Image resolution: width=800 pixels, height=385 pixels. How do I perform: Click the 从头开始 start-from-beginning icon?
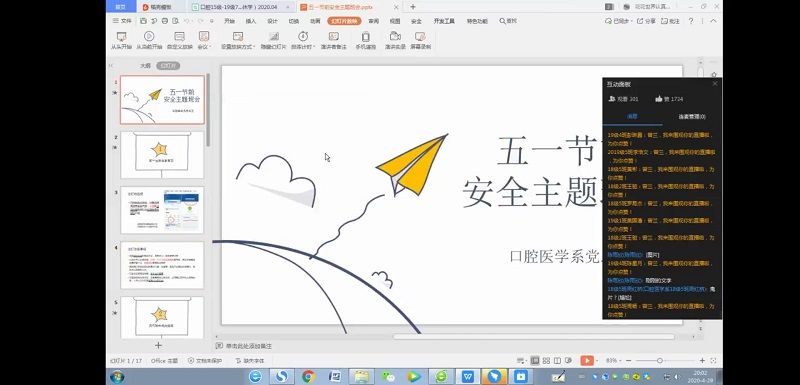[x=121, y=37]
